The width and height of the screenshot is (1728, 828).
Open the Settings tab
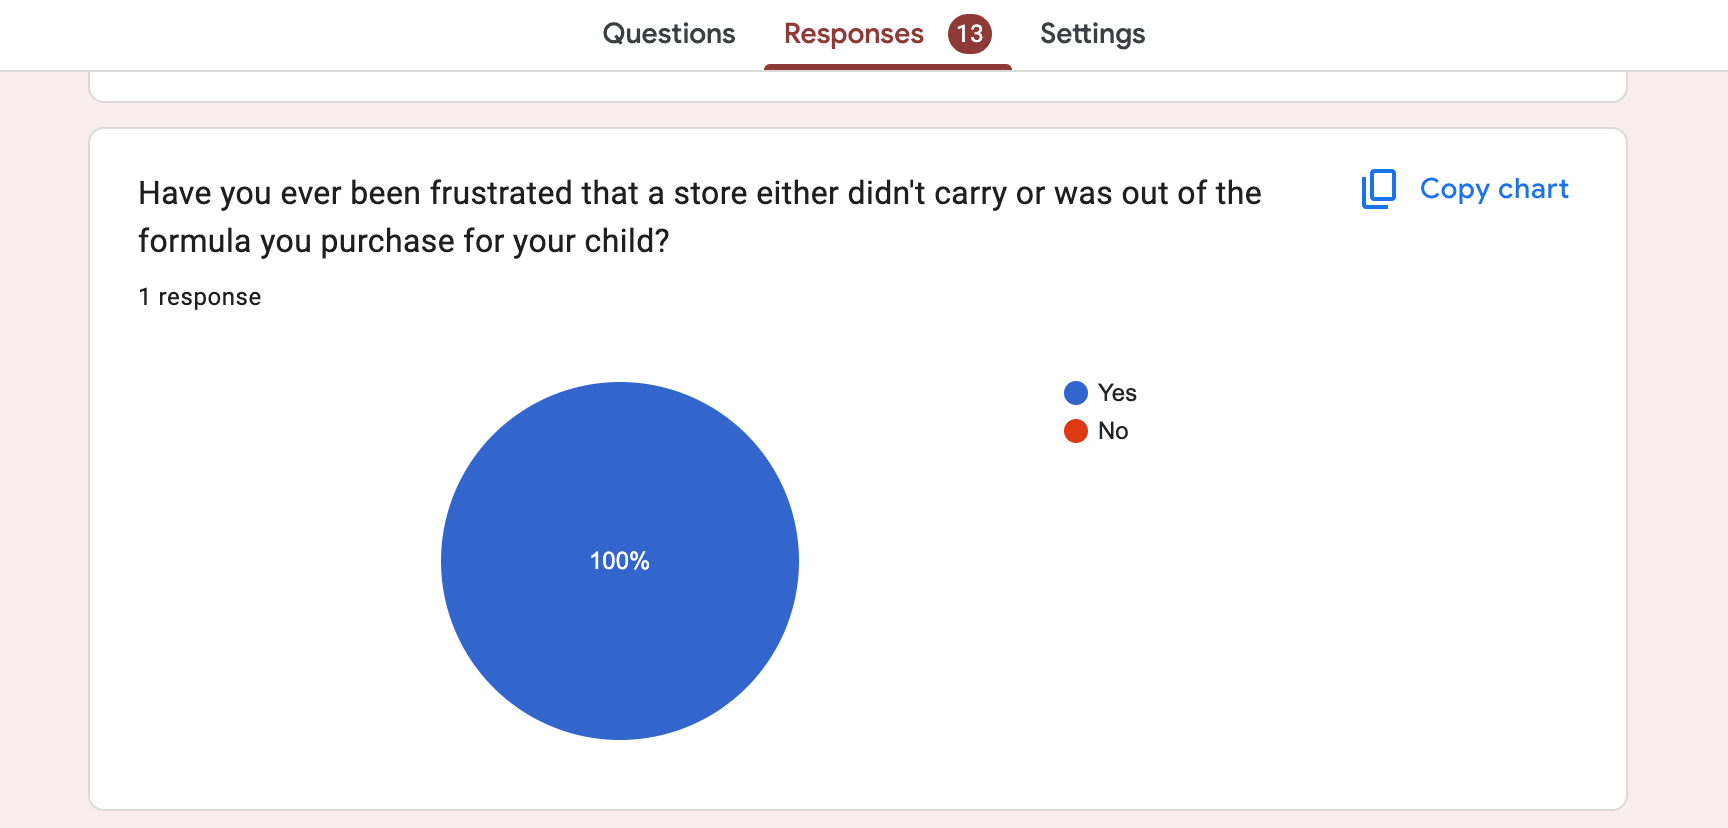1092,34
